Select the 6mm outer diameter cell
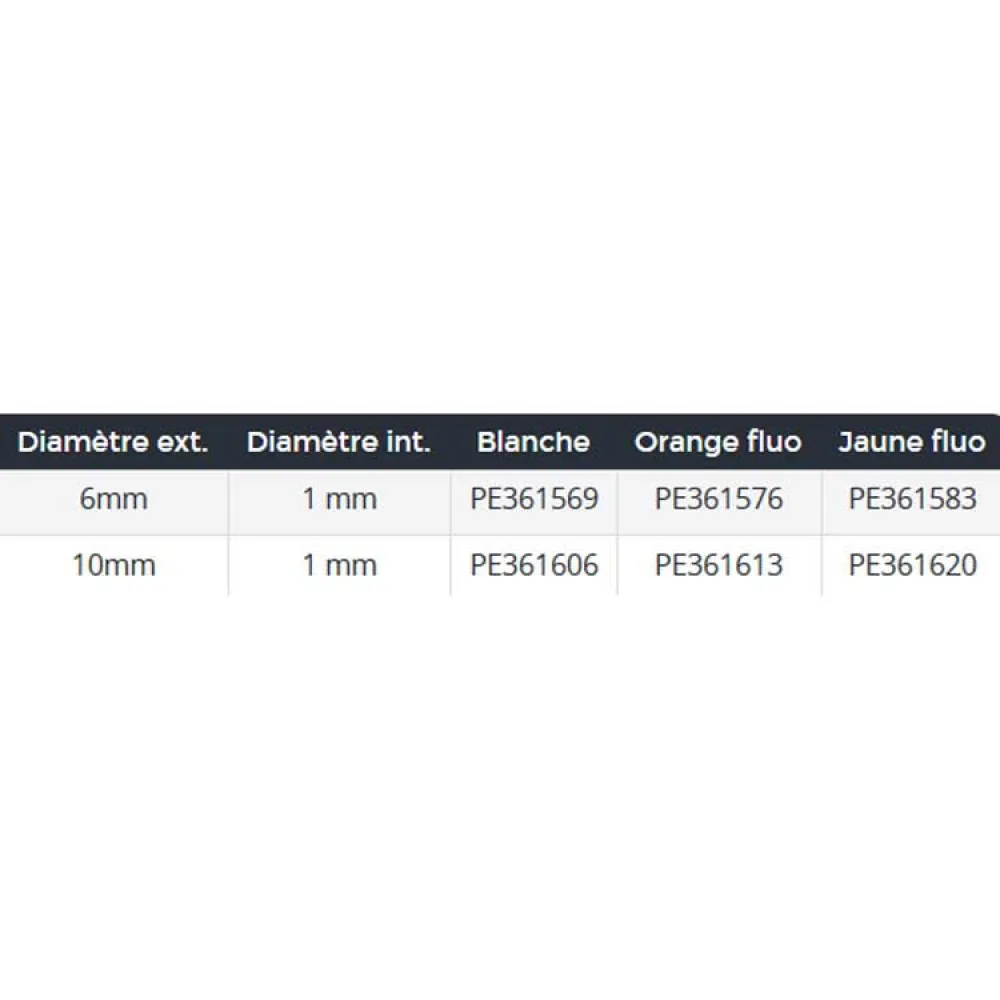1000x1000 pixels. (x=113, y=499)
